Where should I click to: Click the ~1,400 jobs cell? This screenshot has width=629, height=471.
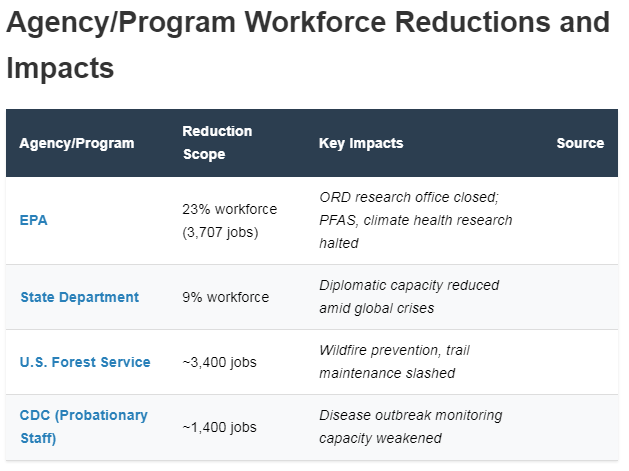coord(219,427)
